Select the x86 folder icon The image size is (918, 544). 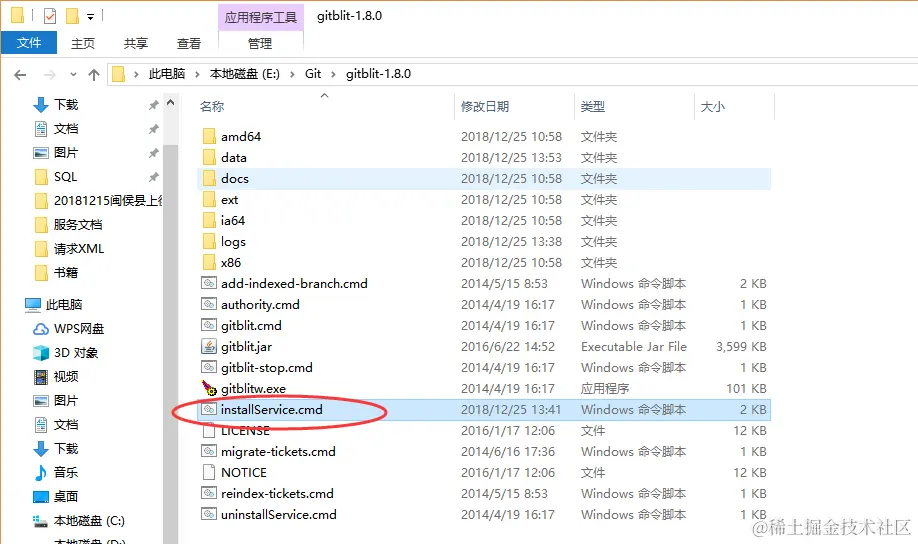(x=209, y=263)
